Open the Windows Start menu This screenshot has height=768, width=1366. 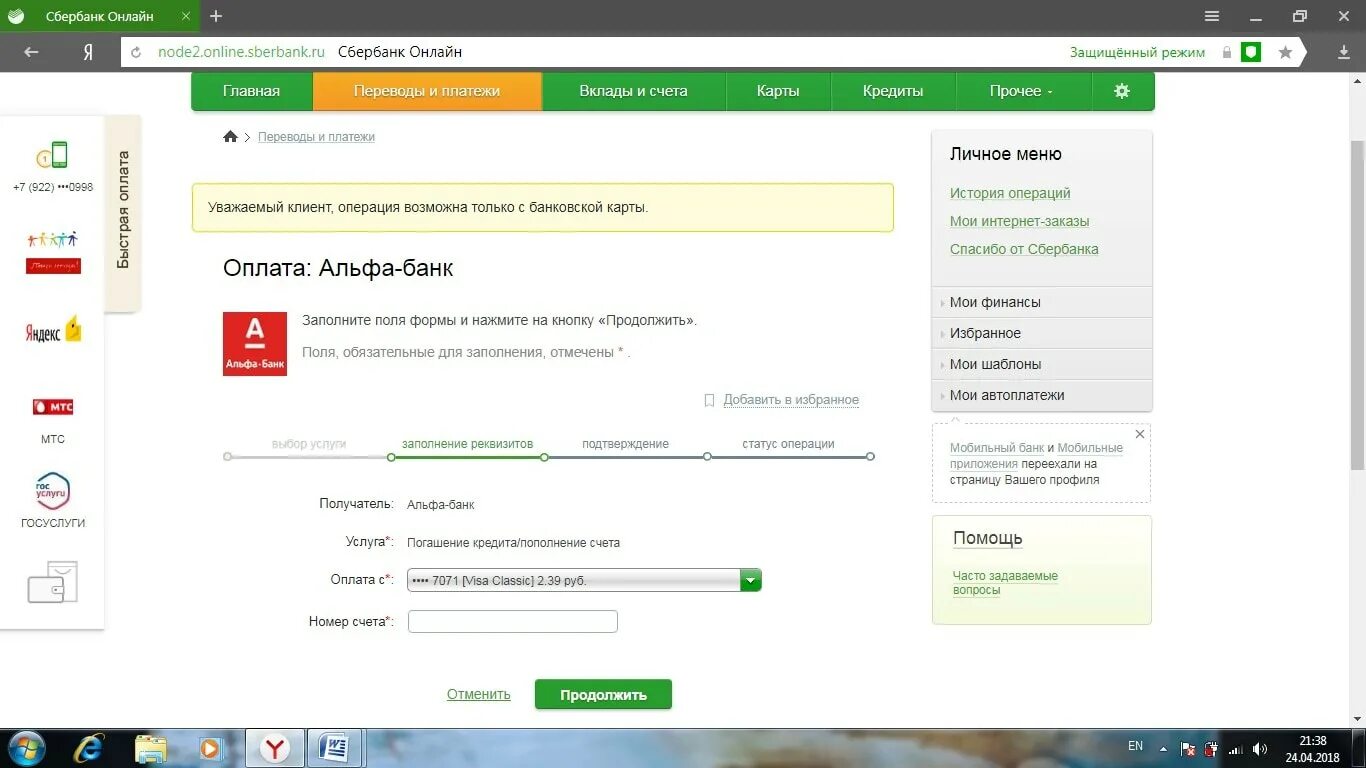click(26, 748)
